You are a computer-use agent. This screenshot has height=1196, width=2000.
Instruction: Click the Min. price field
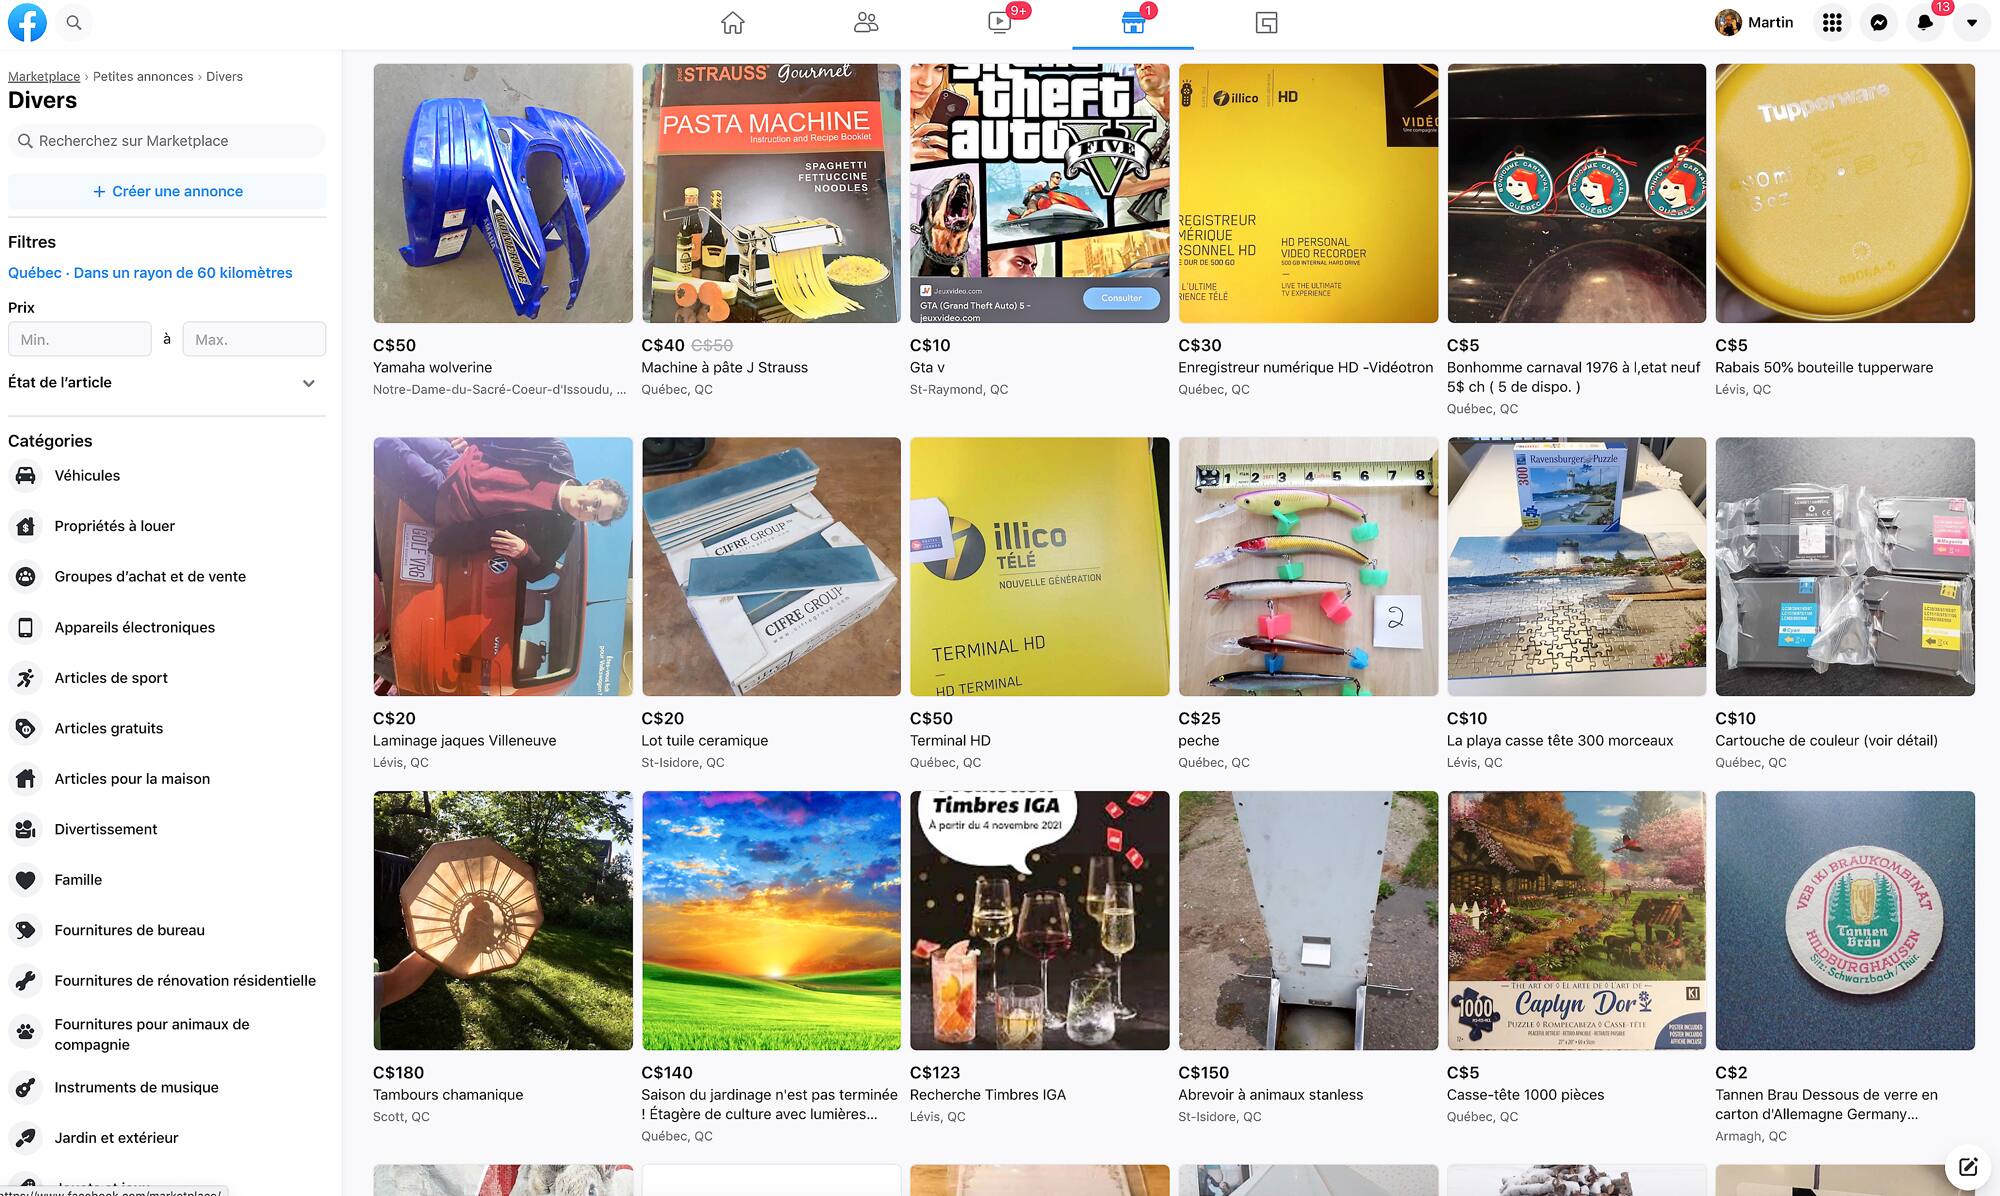(80, 340)
